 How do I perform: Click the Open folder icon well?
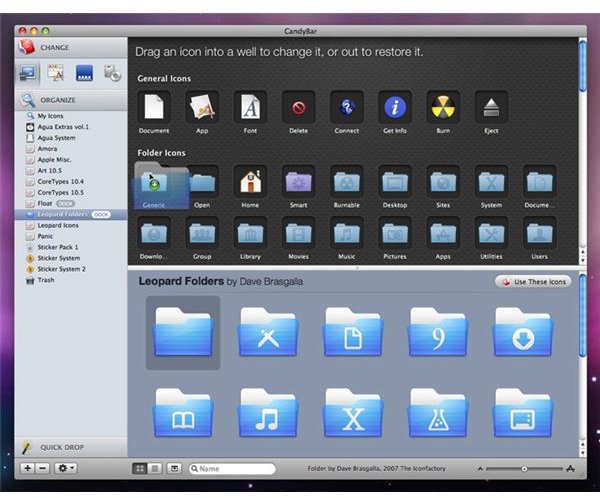click(202, 181)
